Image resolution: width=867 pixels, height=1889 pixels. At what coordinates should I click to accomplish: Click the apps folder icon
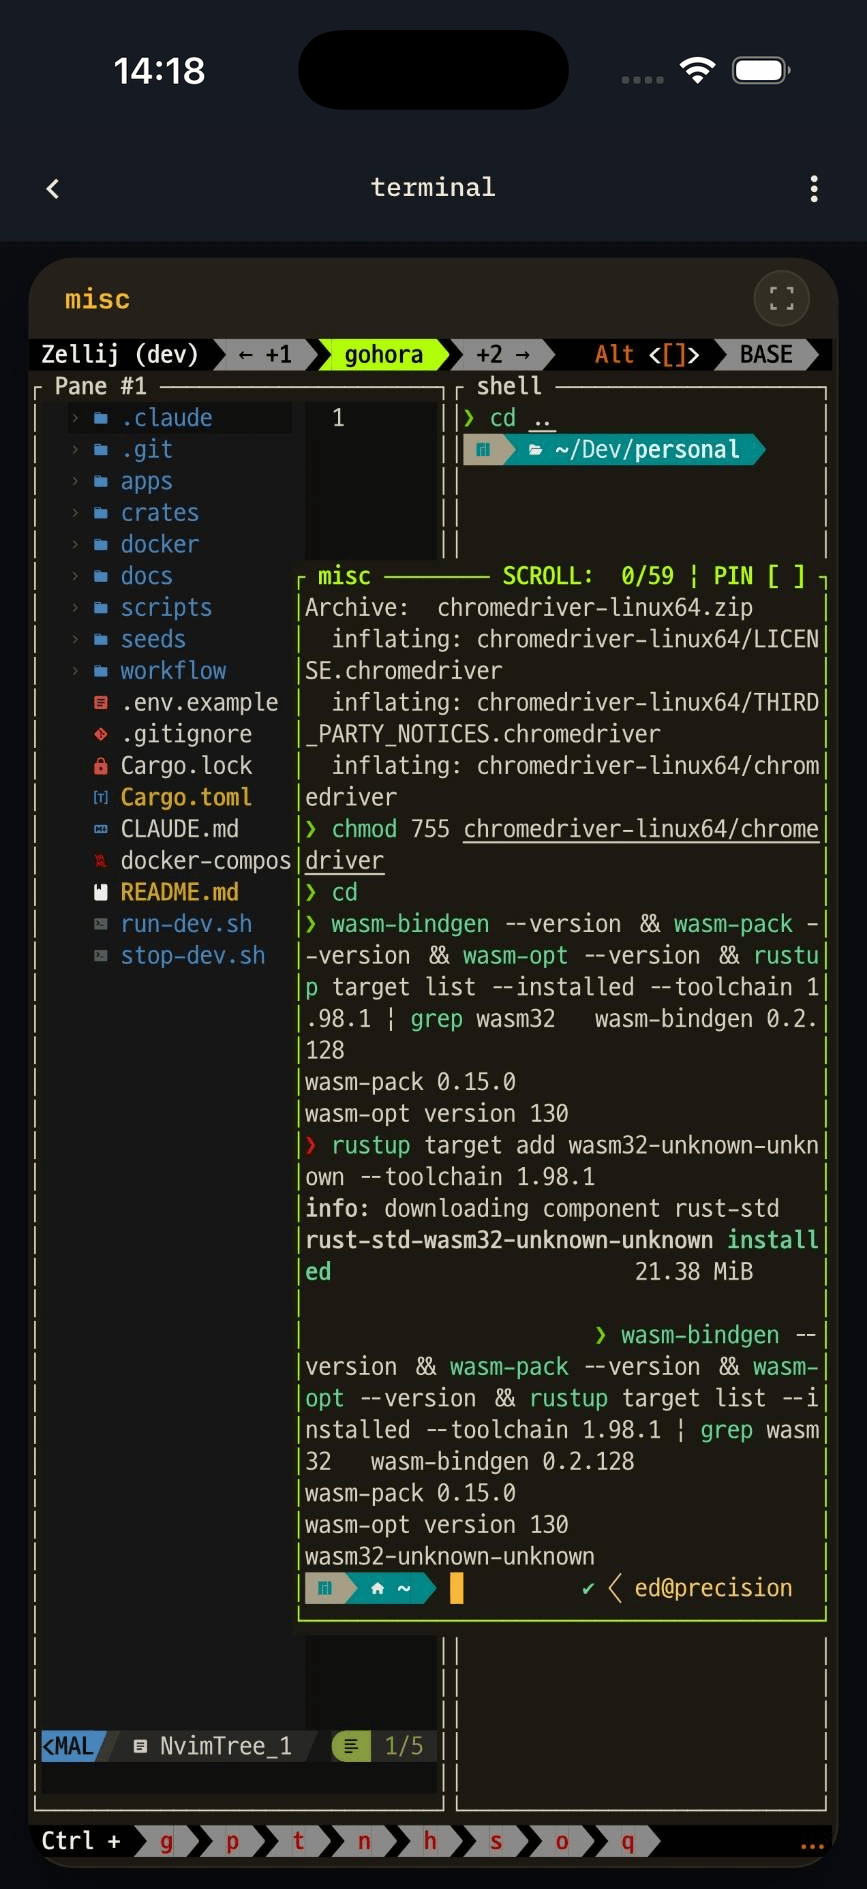click(101, 482)
